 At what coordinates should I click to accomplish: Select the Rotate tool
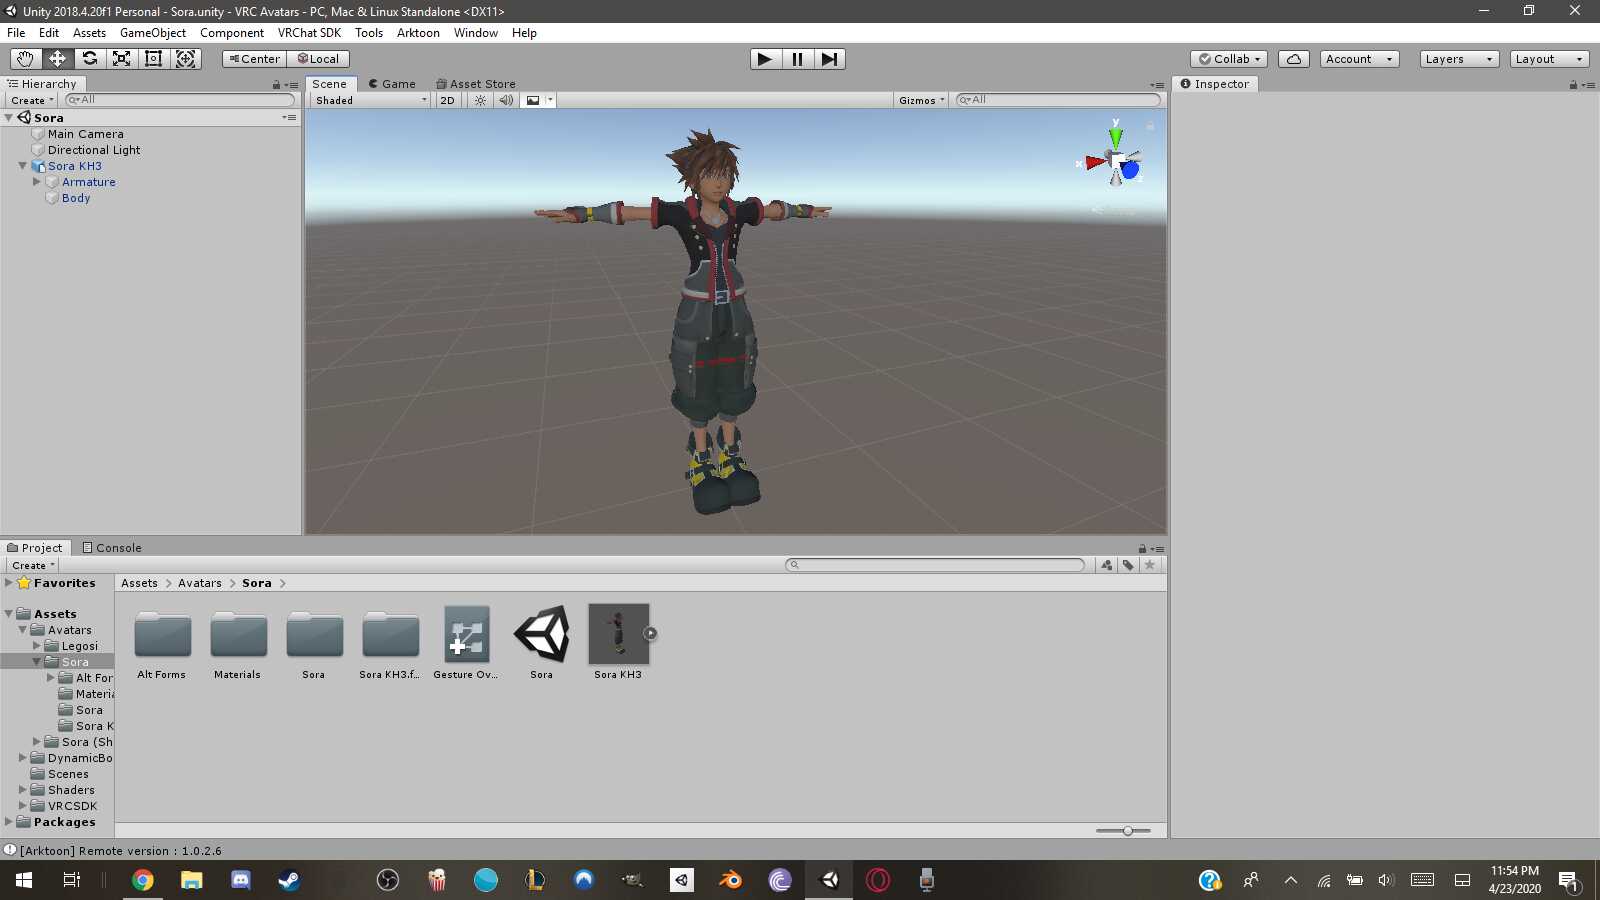tap(89, 59)
